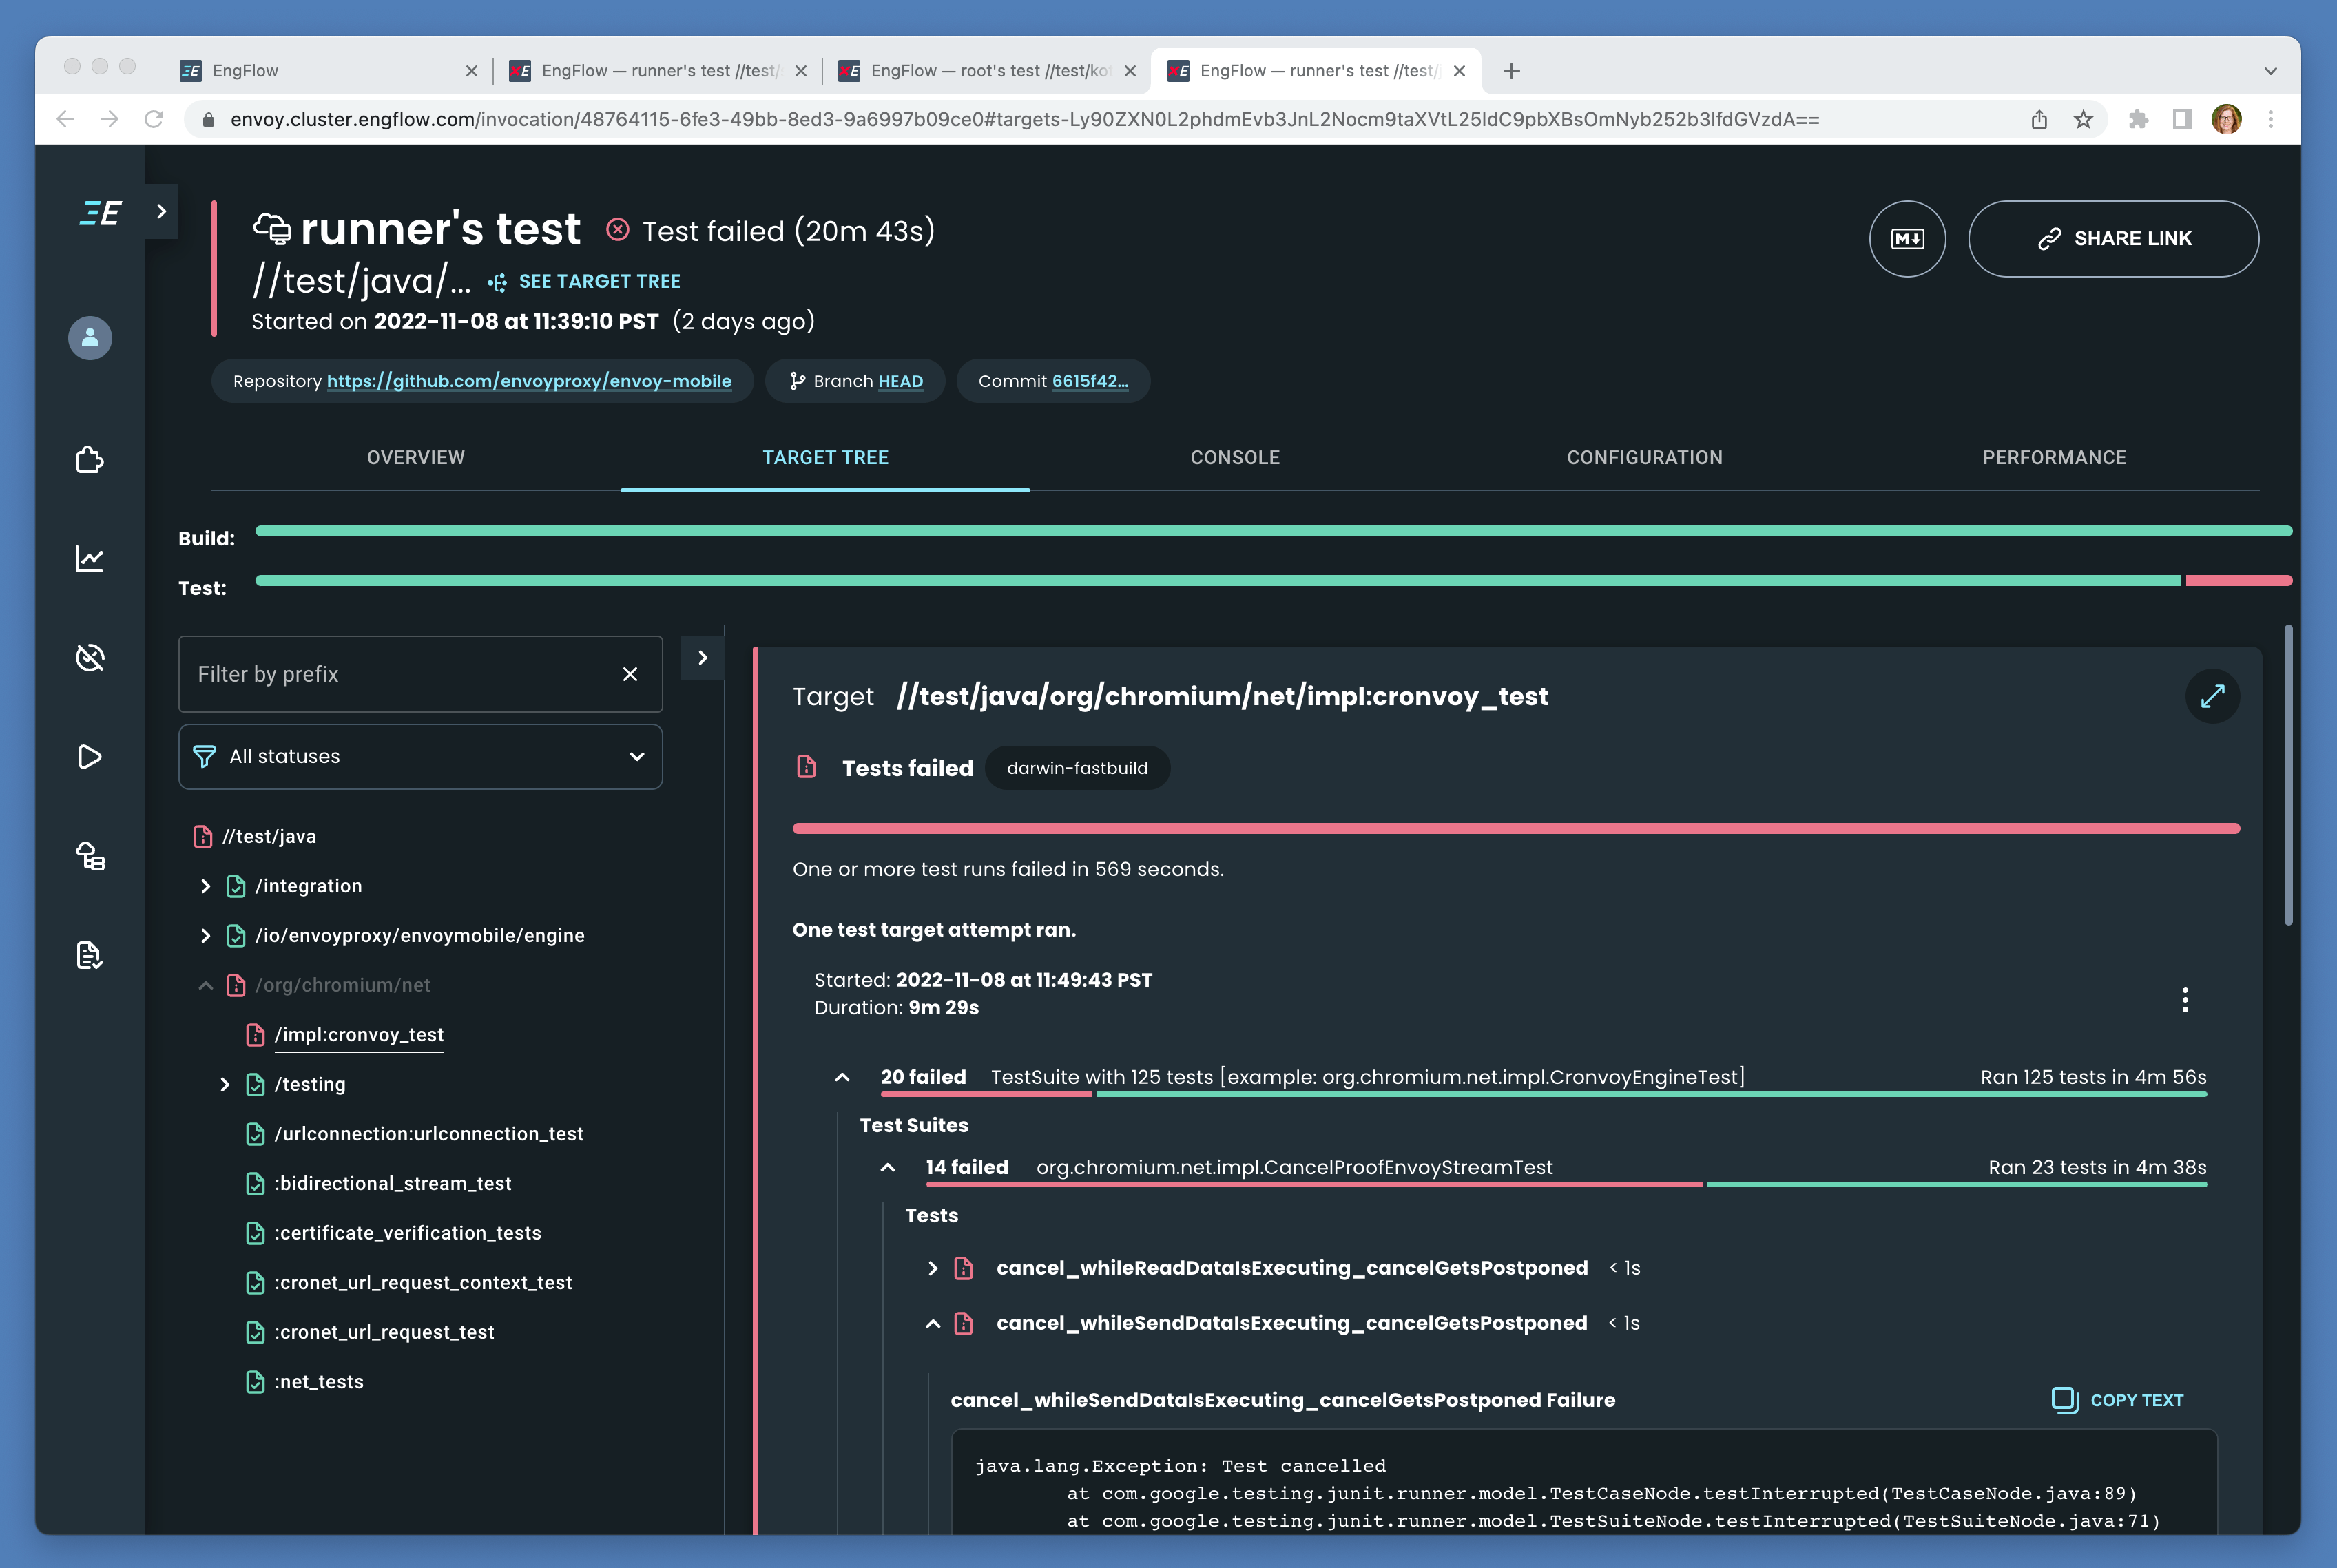Expand the sidebar navigation chevron
The image size is (2337, 1568).
(x=162, y=211)
